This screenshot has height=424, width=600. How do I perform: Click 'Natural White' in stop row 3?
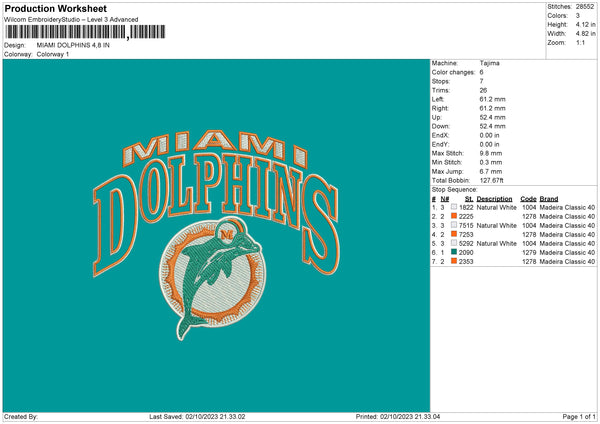click(x=497, y=225)
